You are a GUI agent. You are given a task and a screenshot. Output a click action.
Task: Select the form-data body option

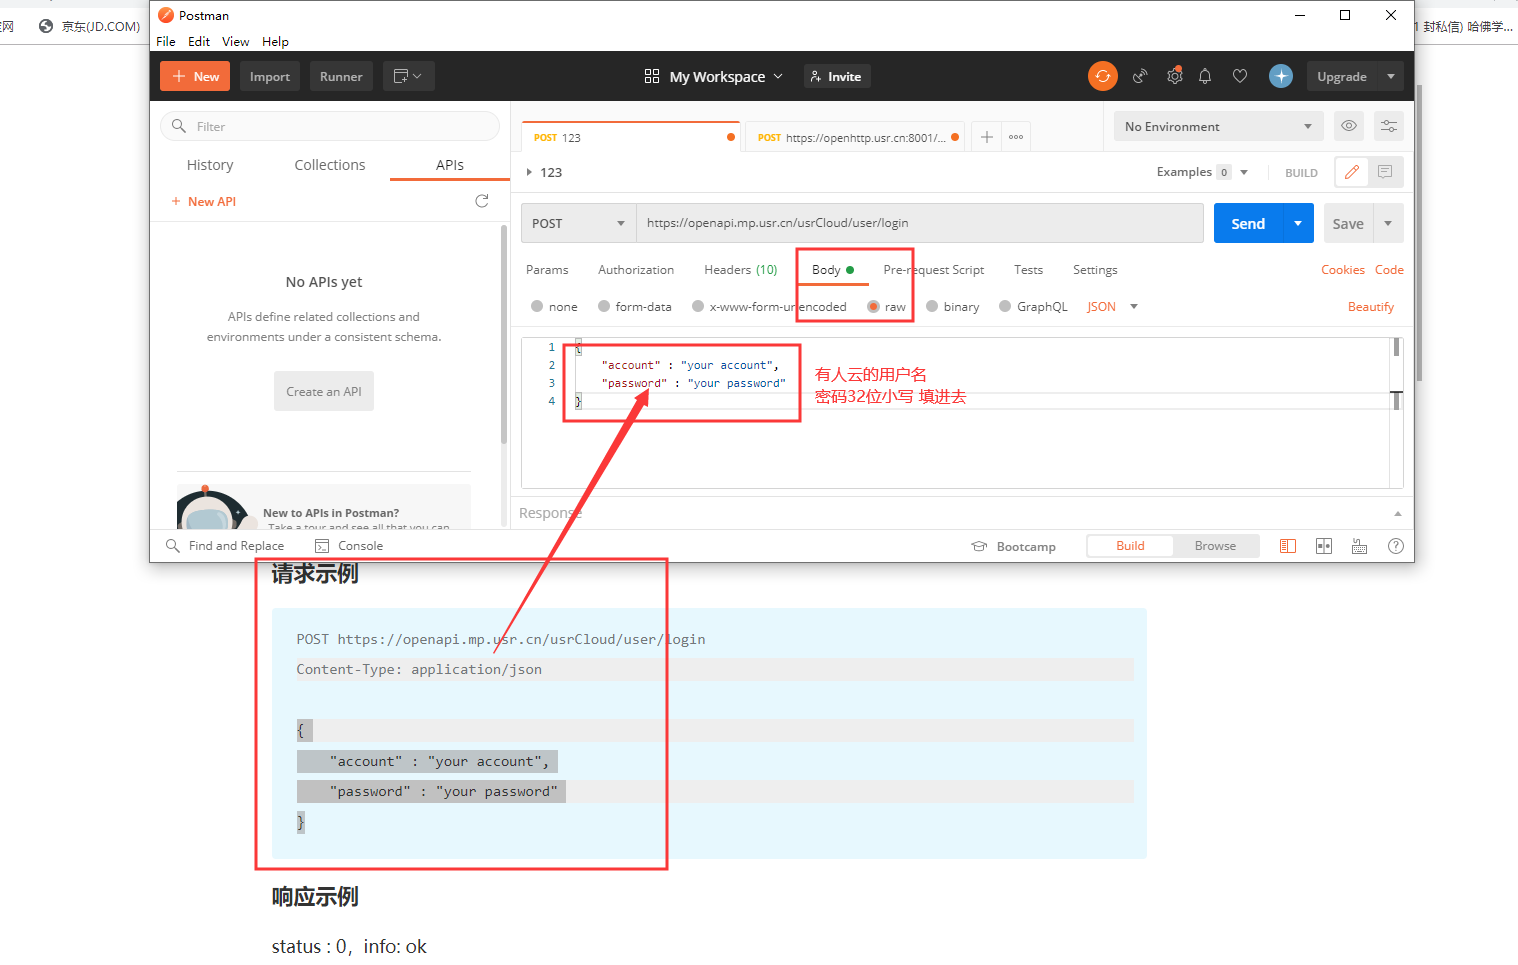pyautogui.click(x=605, y=307)
